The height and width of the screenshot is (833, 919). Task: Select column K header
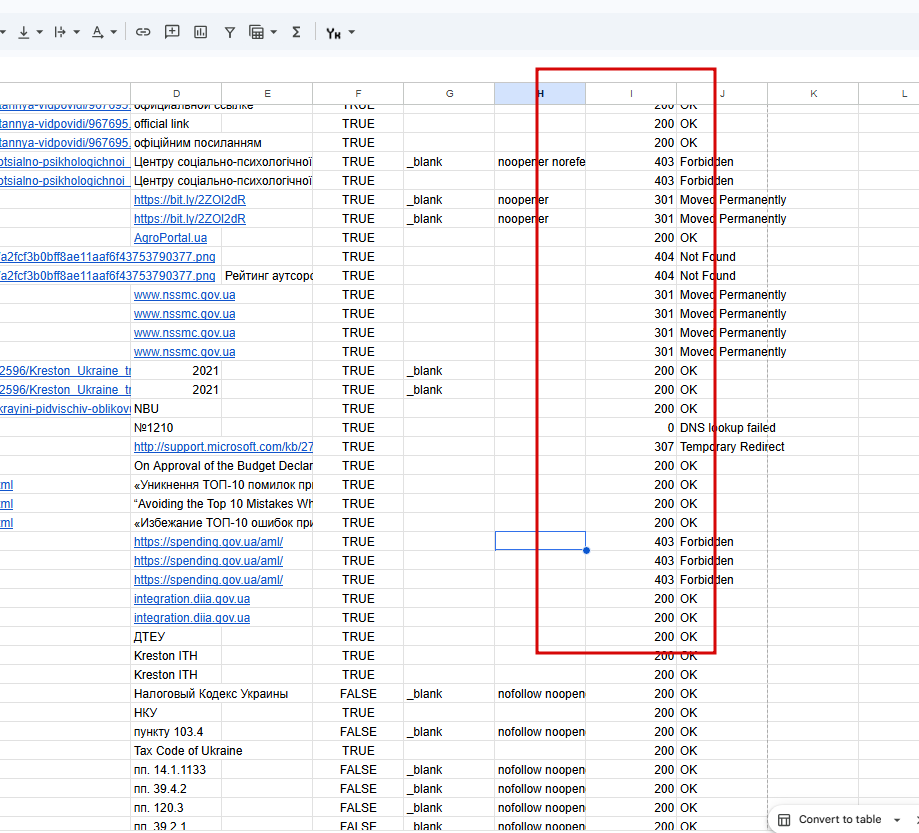(x=813, y=94)
